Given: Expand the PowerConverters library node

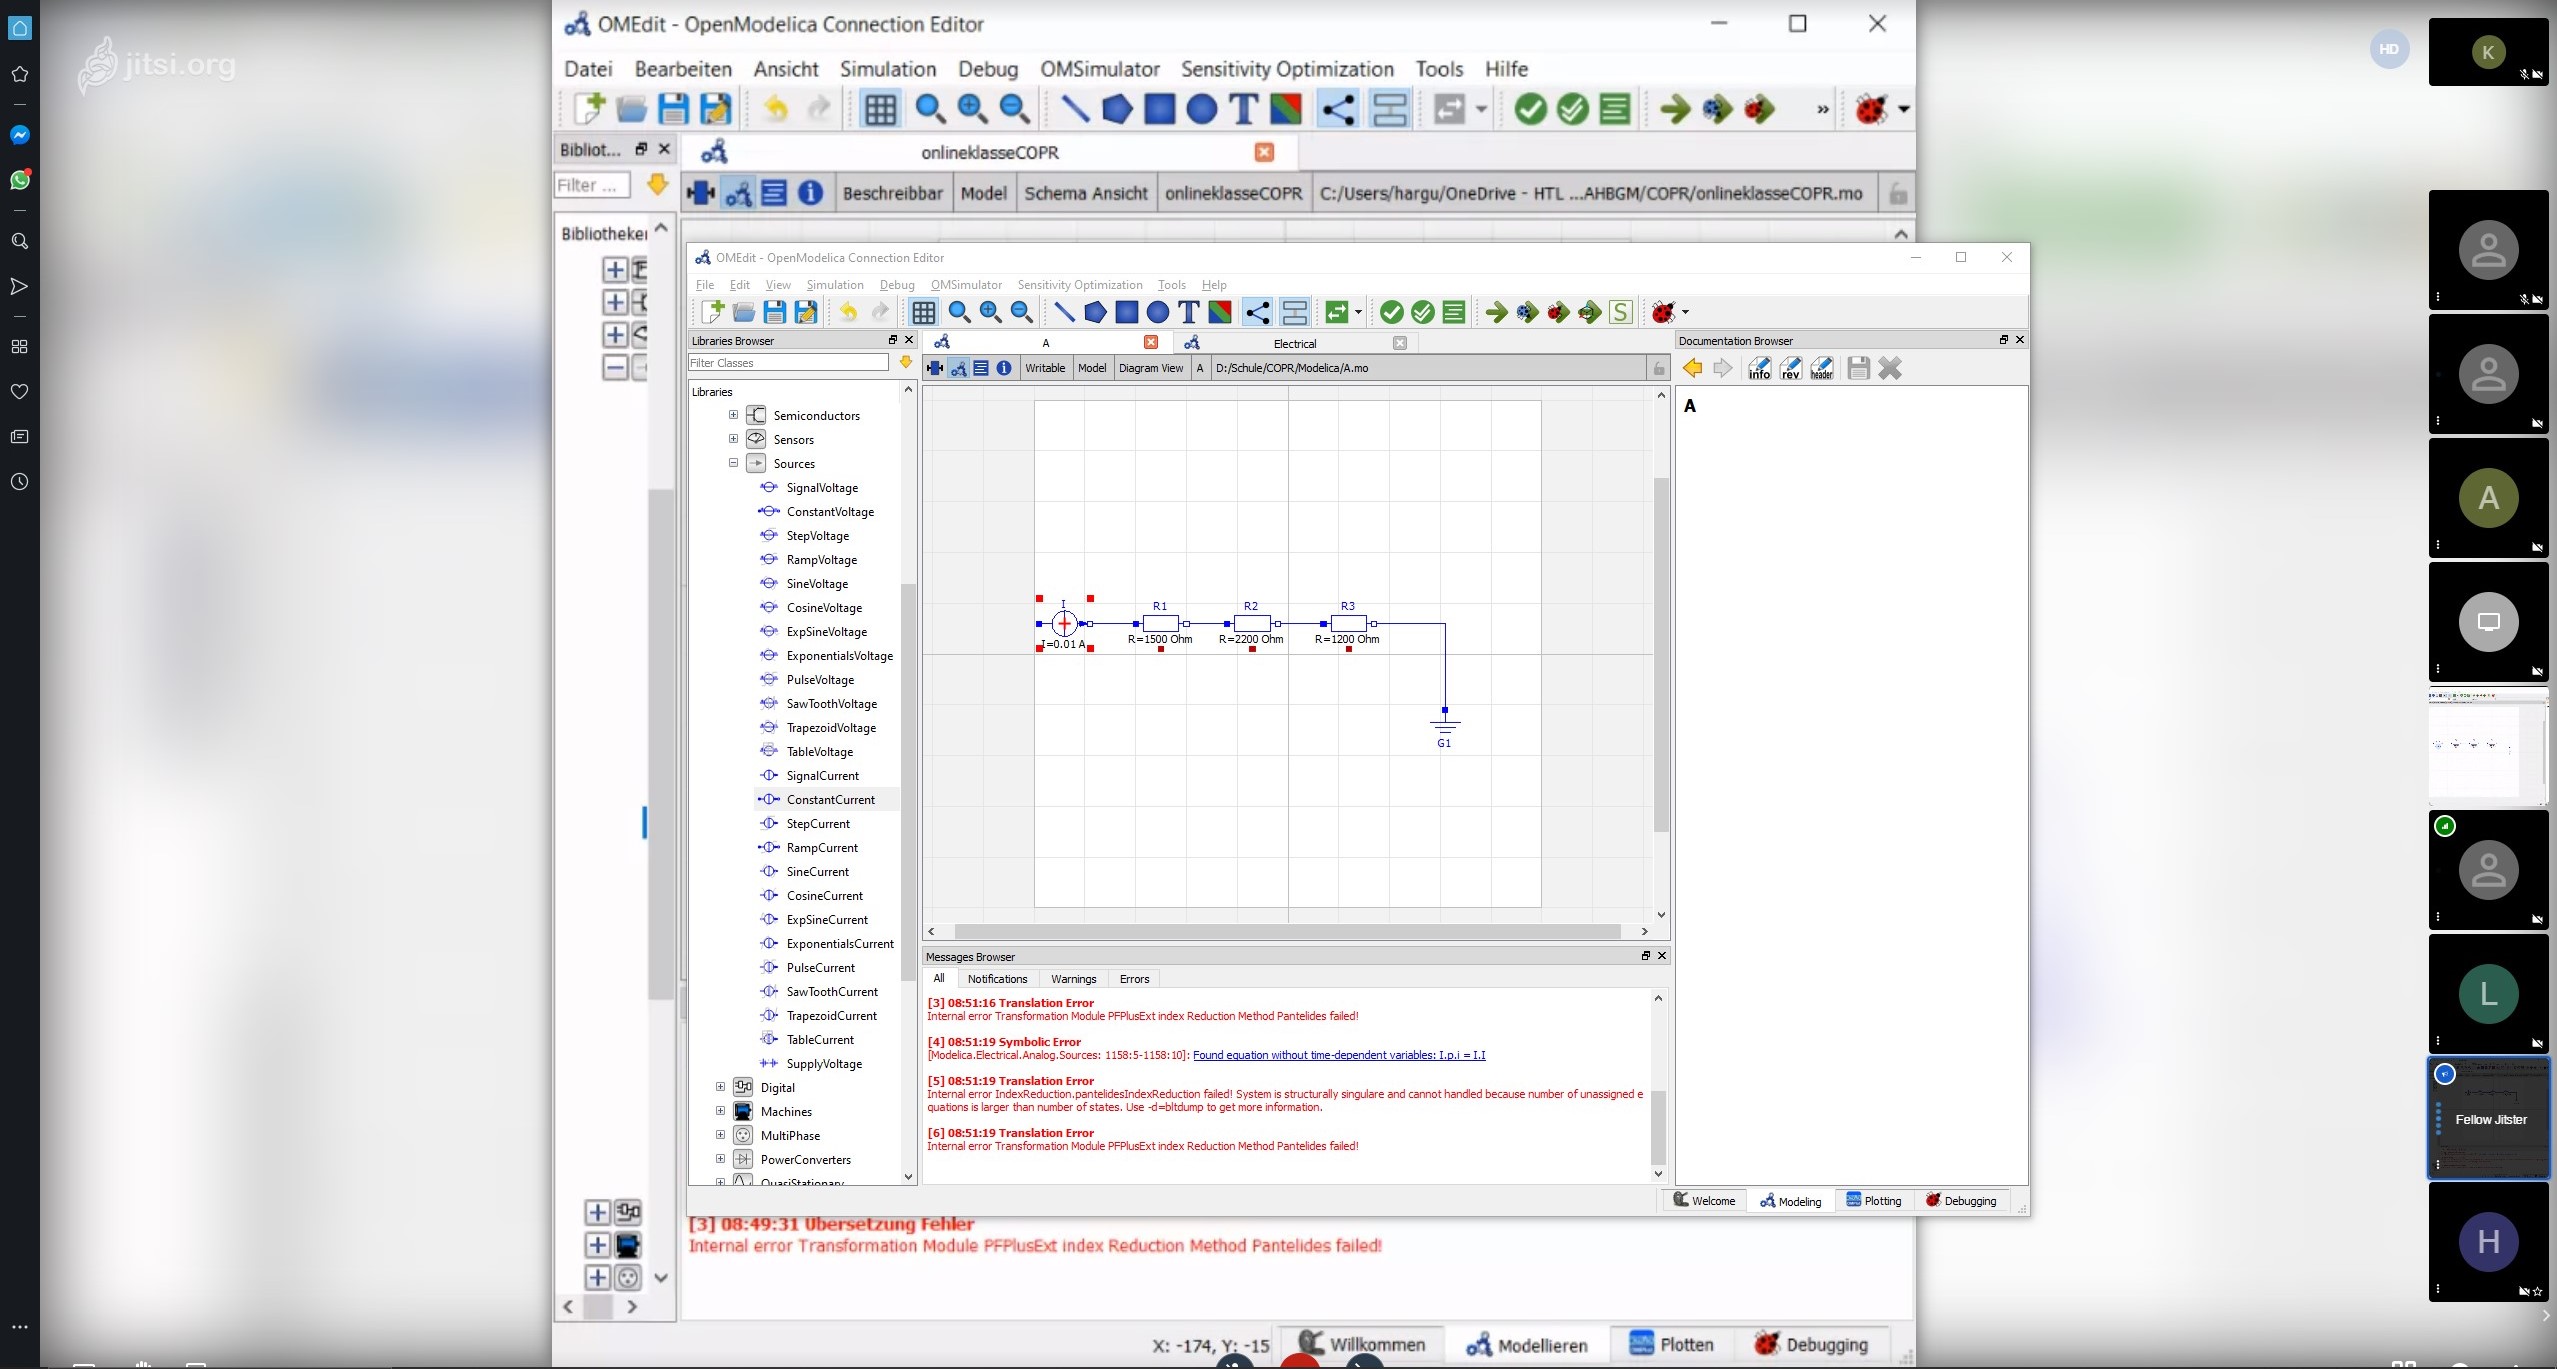Looking at the screenshot, I should coord(720,1159).
